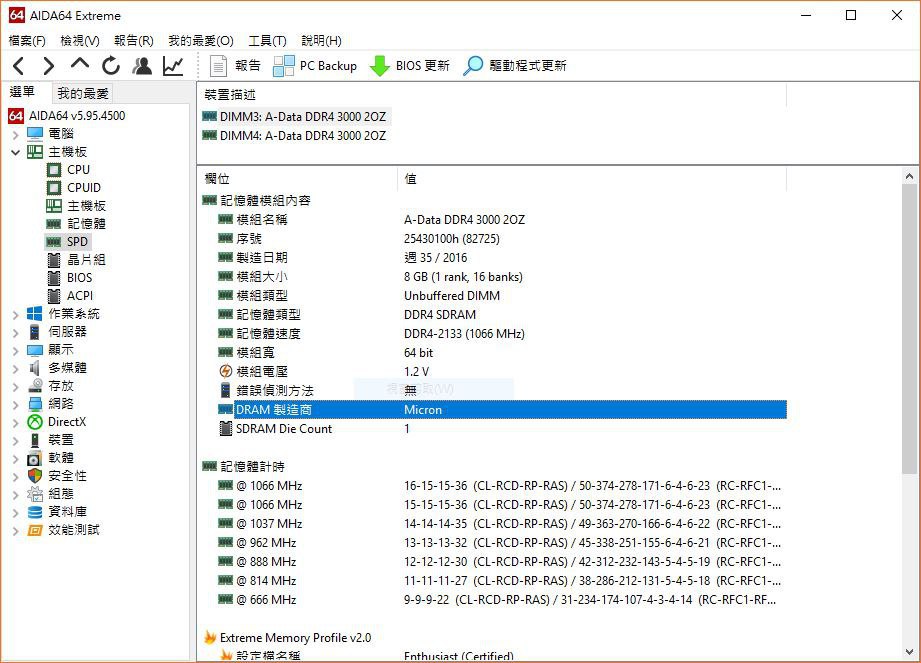
Task: Open the 檔案(F) menu
Action: pyautogui.click(x=27, y=41)
